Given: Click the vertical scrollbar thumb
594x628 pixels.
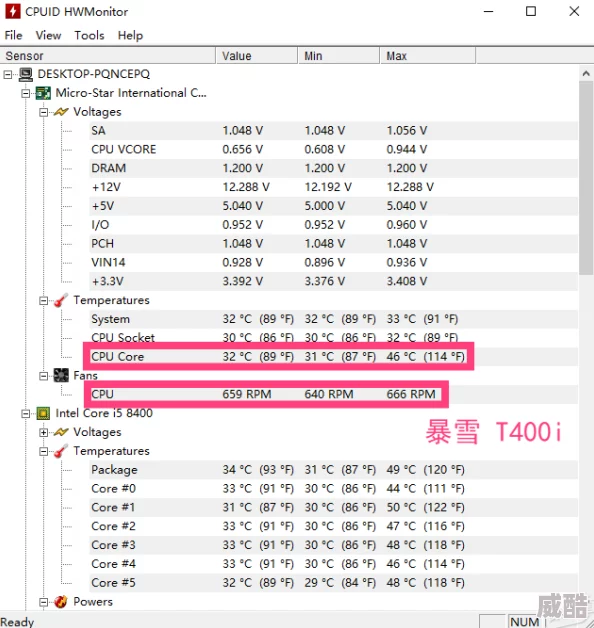Looking at the screenshot, I should pos(586,177).
